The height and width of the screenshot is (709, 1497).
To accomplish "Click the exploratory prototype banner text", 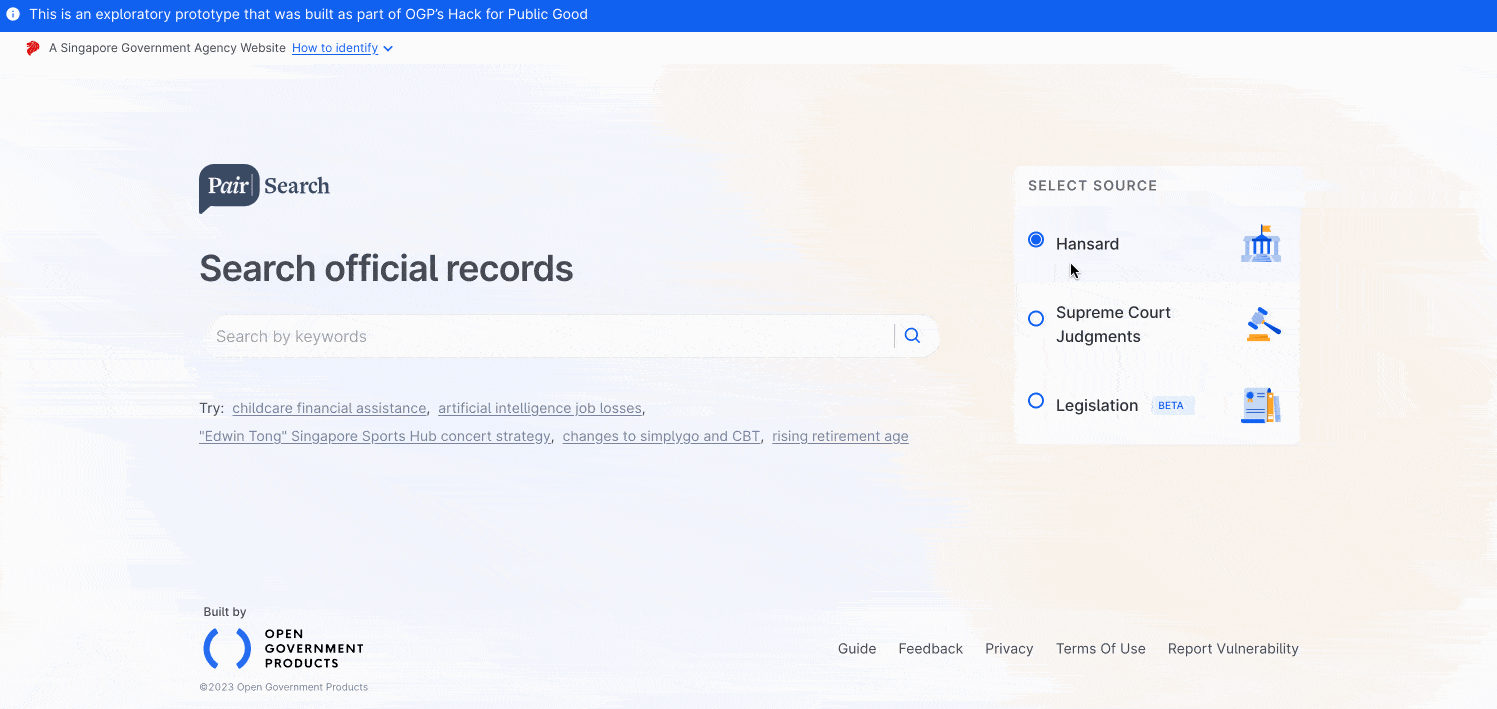I will click(309, 14).
